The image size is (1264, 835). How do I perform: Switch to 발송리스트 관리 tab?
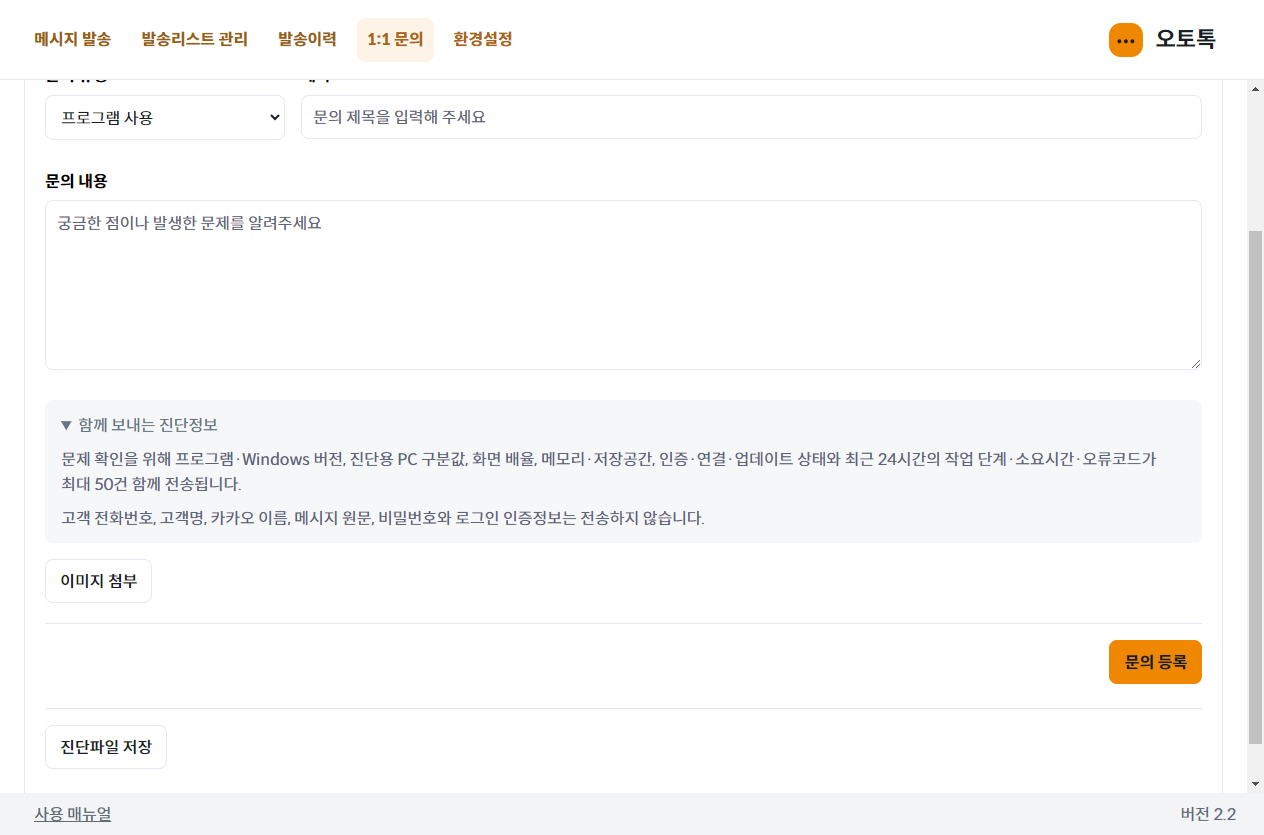click(x=195, y=40)
